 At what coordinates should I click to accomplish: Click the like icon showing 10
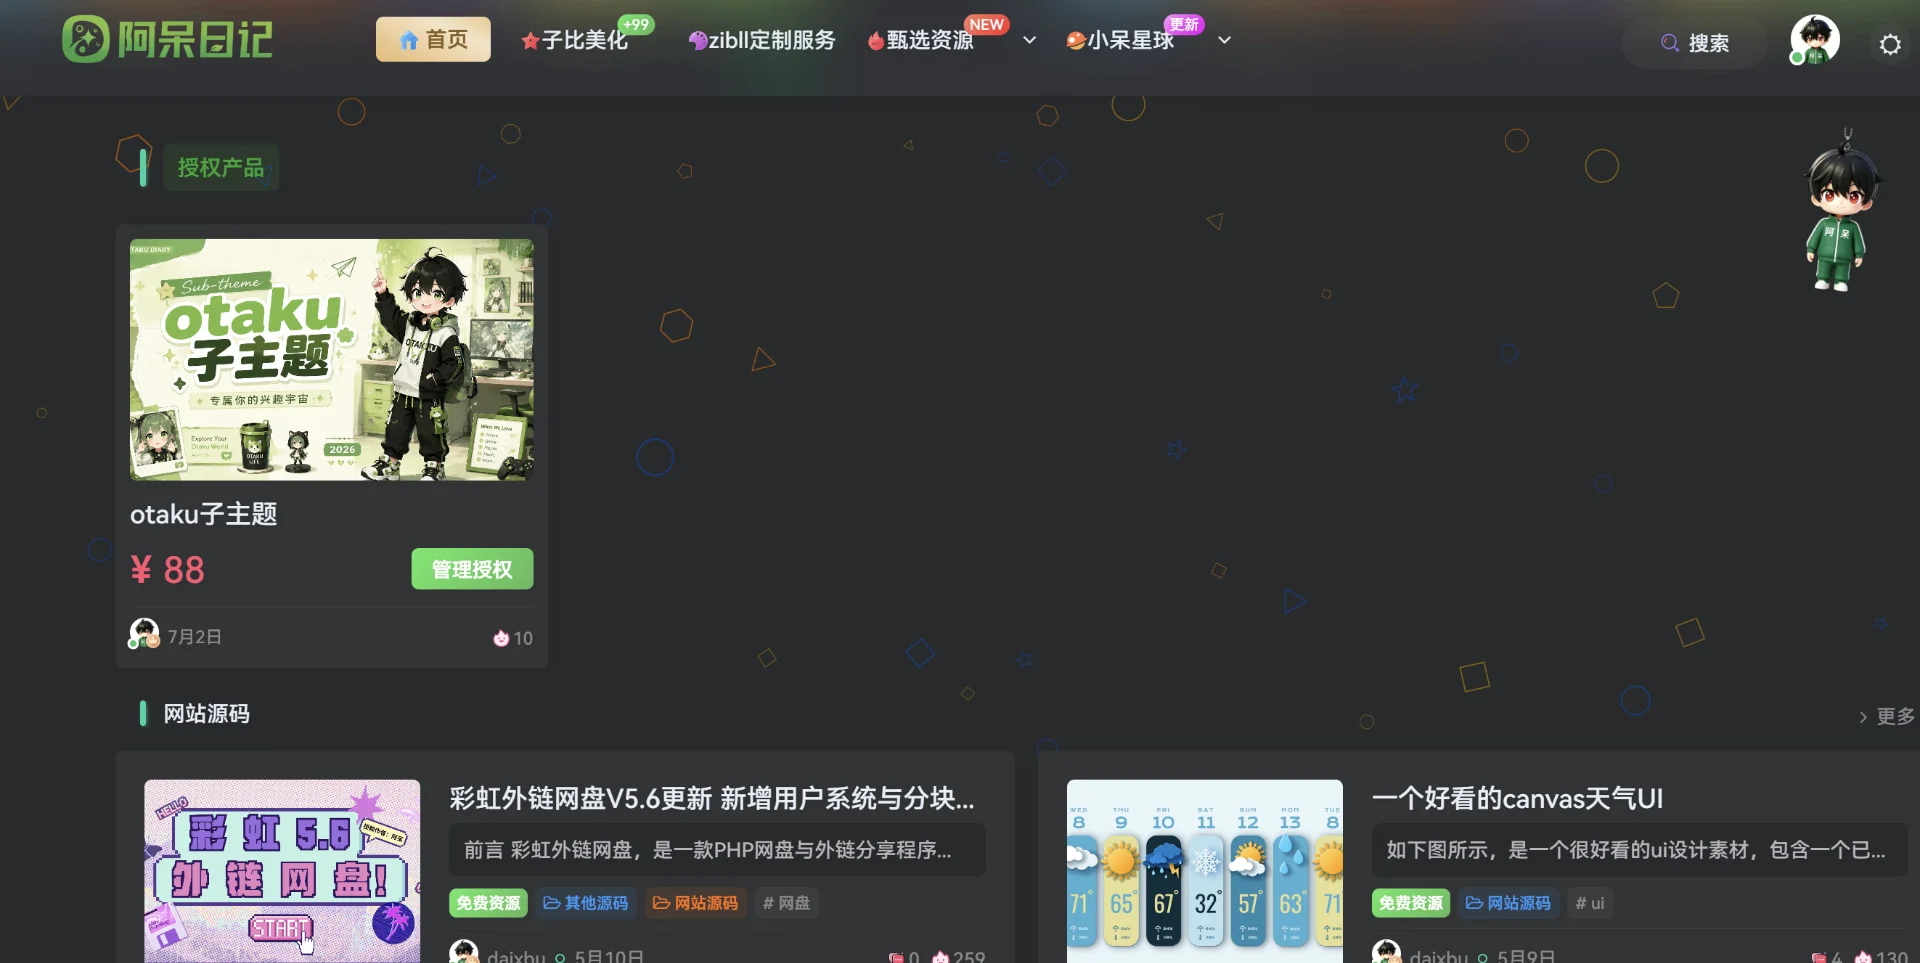point(501,638)
